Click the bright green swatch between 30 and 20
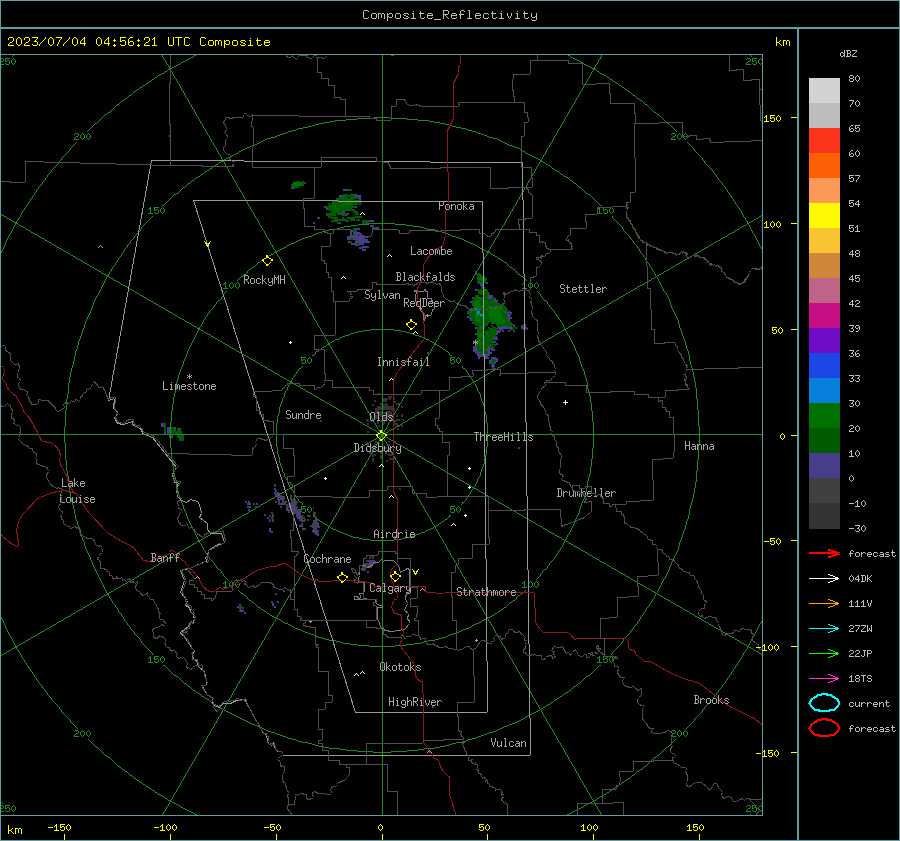This screenshot has width=900, height=841. pyautogui.click(x=824, y=415)
